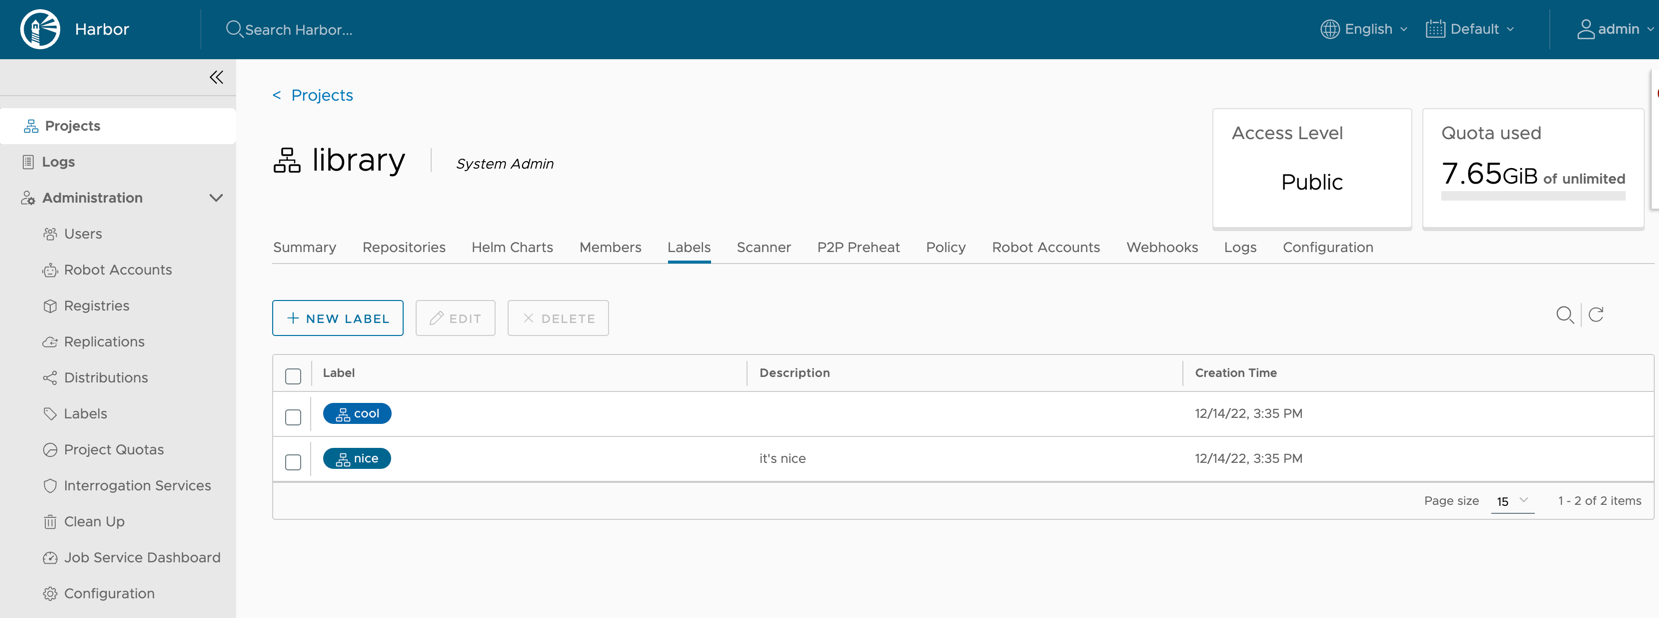1659x618 pixels.
Task: Switch to the Robot Accounts tab
Action: pyautogui.click(x=1045, y=247)
